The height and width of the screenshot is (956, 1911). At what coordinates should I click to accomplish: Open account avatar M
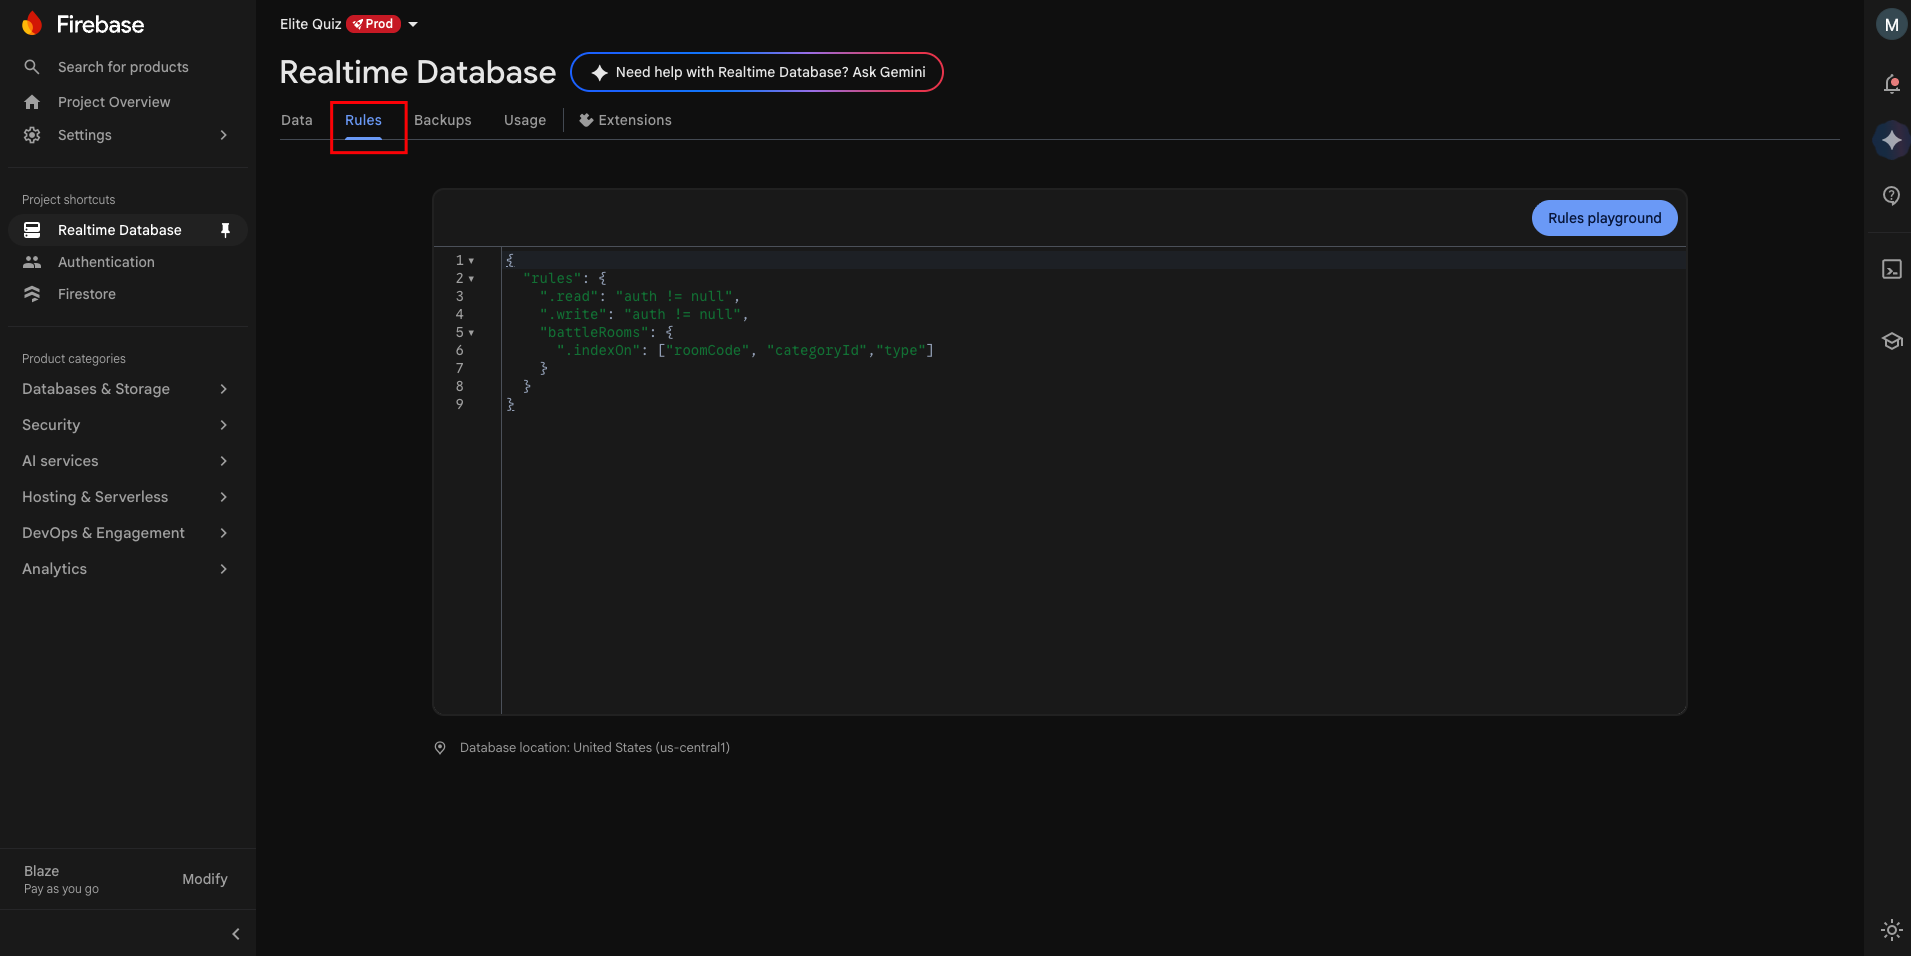click(x=1891, y=25)
